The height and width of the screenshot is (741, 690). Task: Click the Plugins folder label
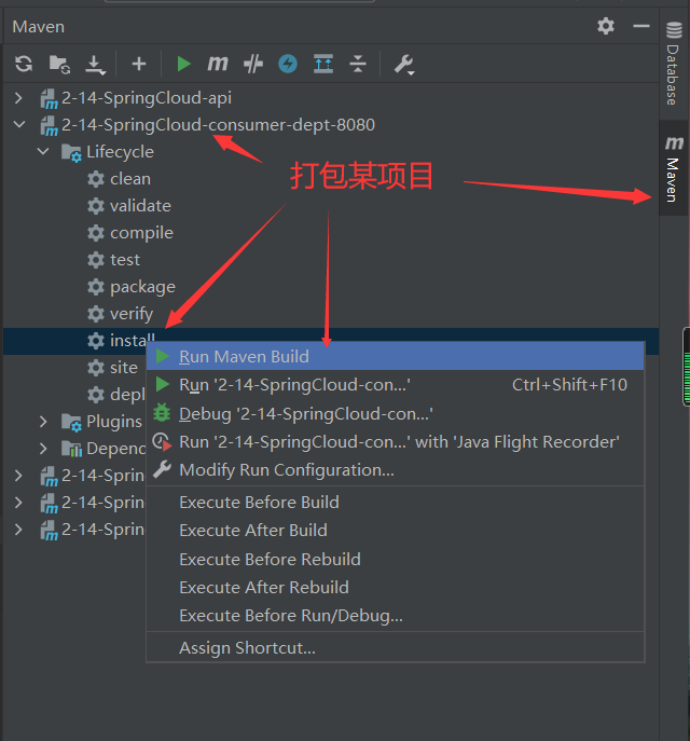[x=114, y=421]
